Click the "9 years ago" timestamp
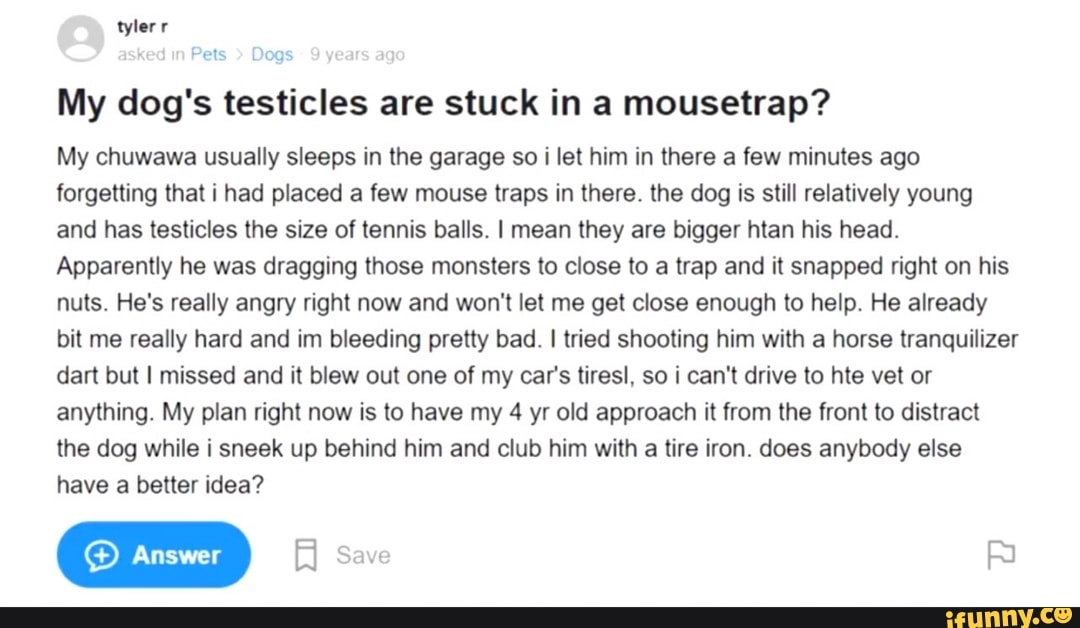1080x628 pixels. 357,55
